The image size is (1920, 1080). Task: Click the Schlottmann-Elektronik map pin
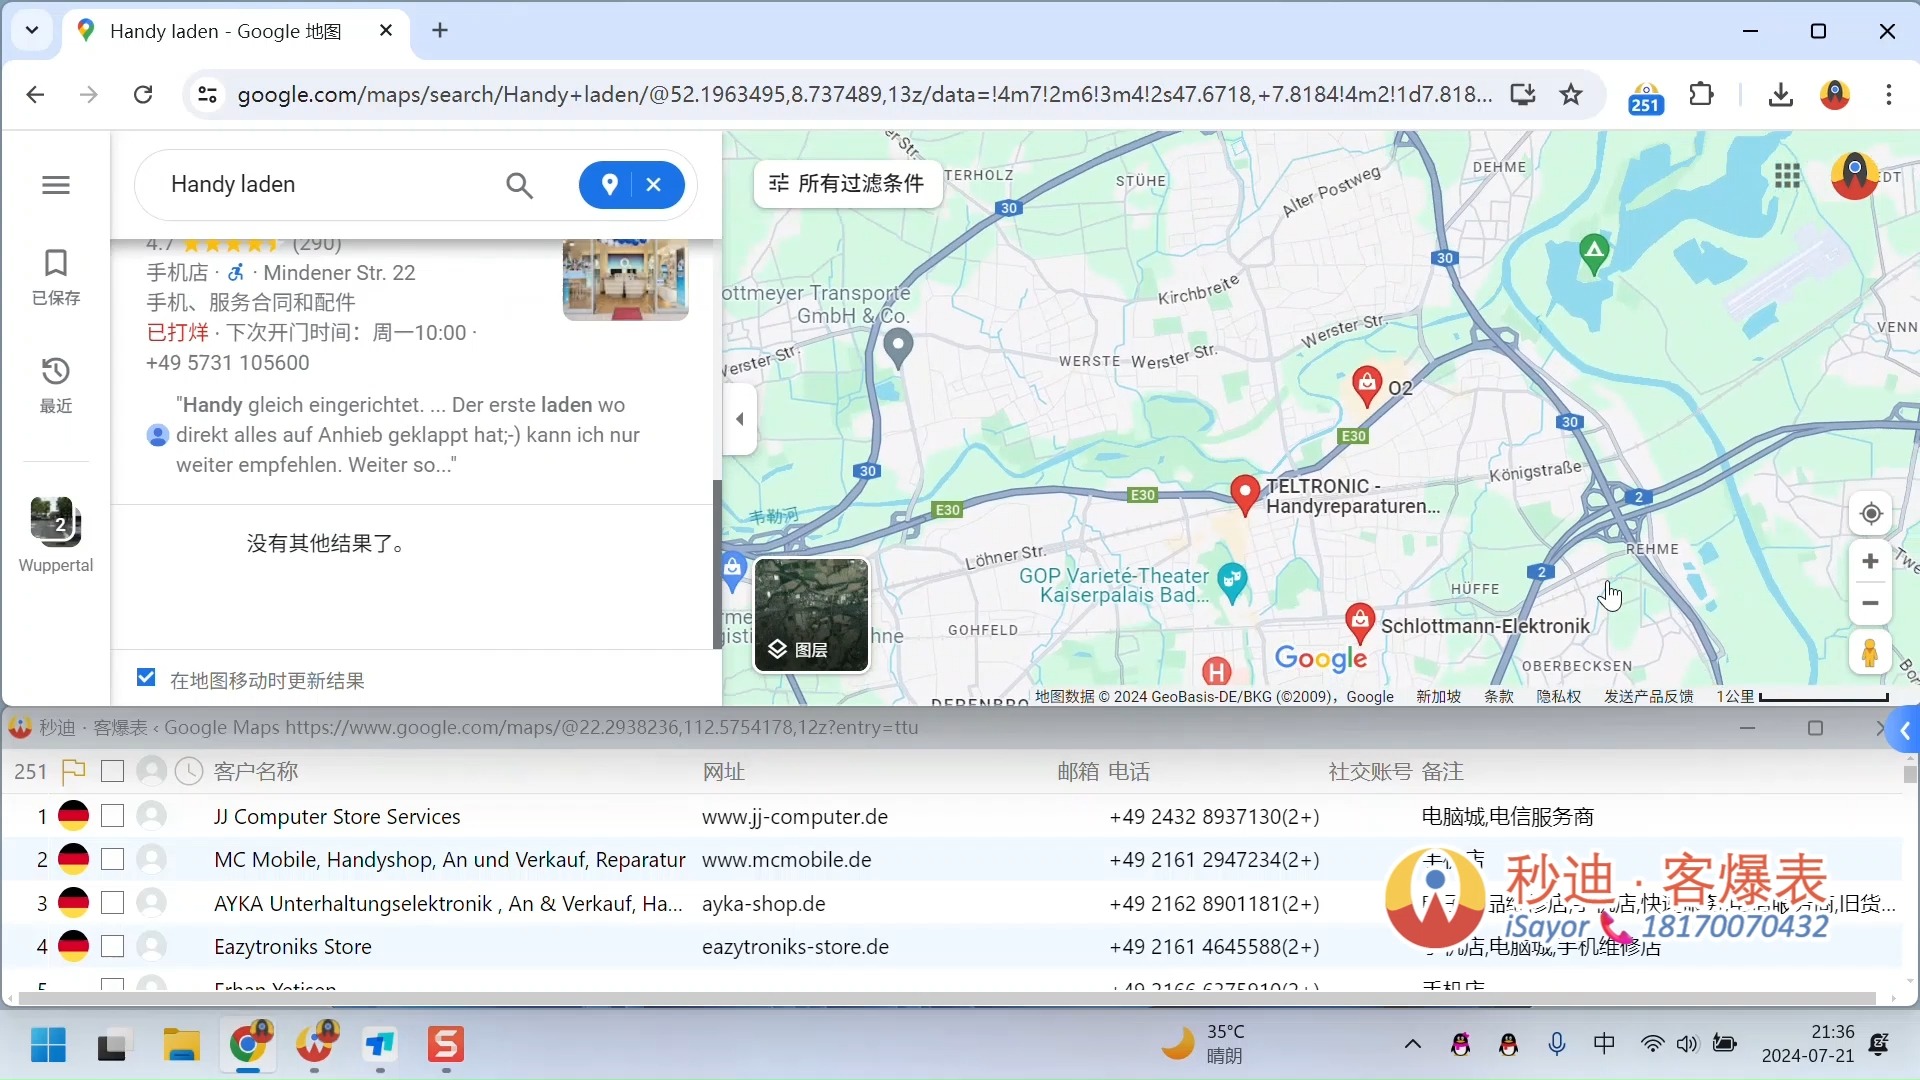(1359, 623)
